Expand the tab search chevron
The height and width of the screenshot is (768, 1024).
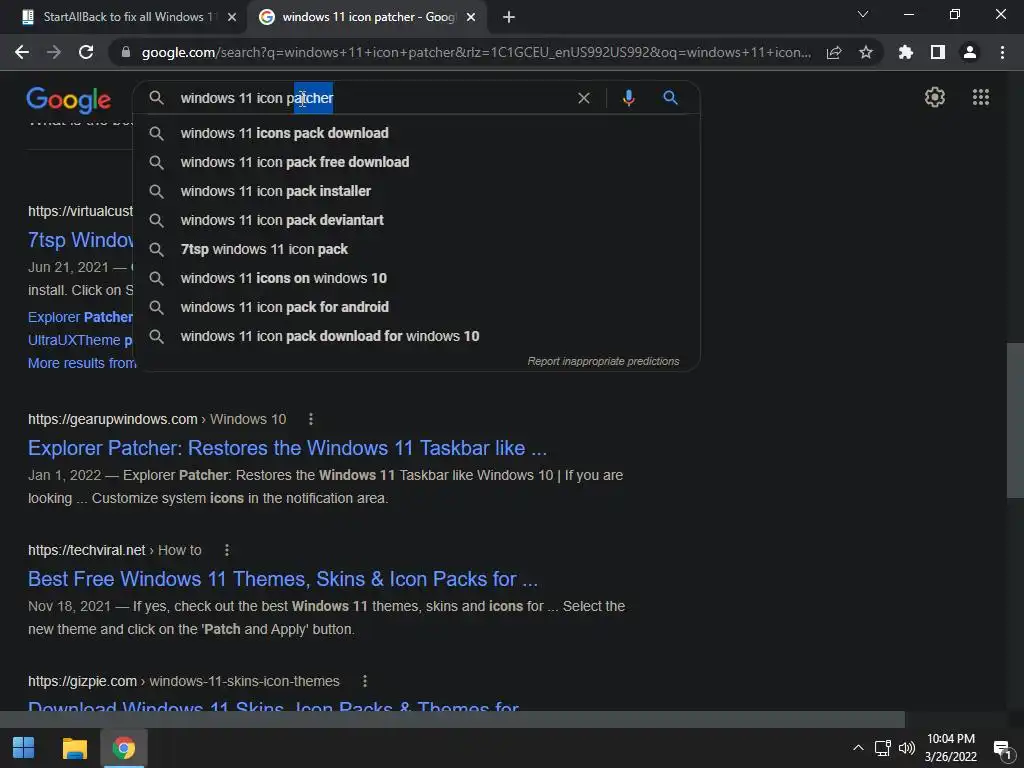coord(863,14)
